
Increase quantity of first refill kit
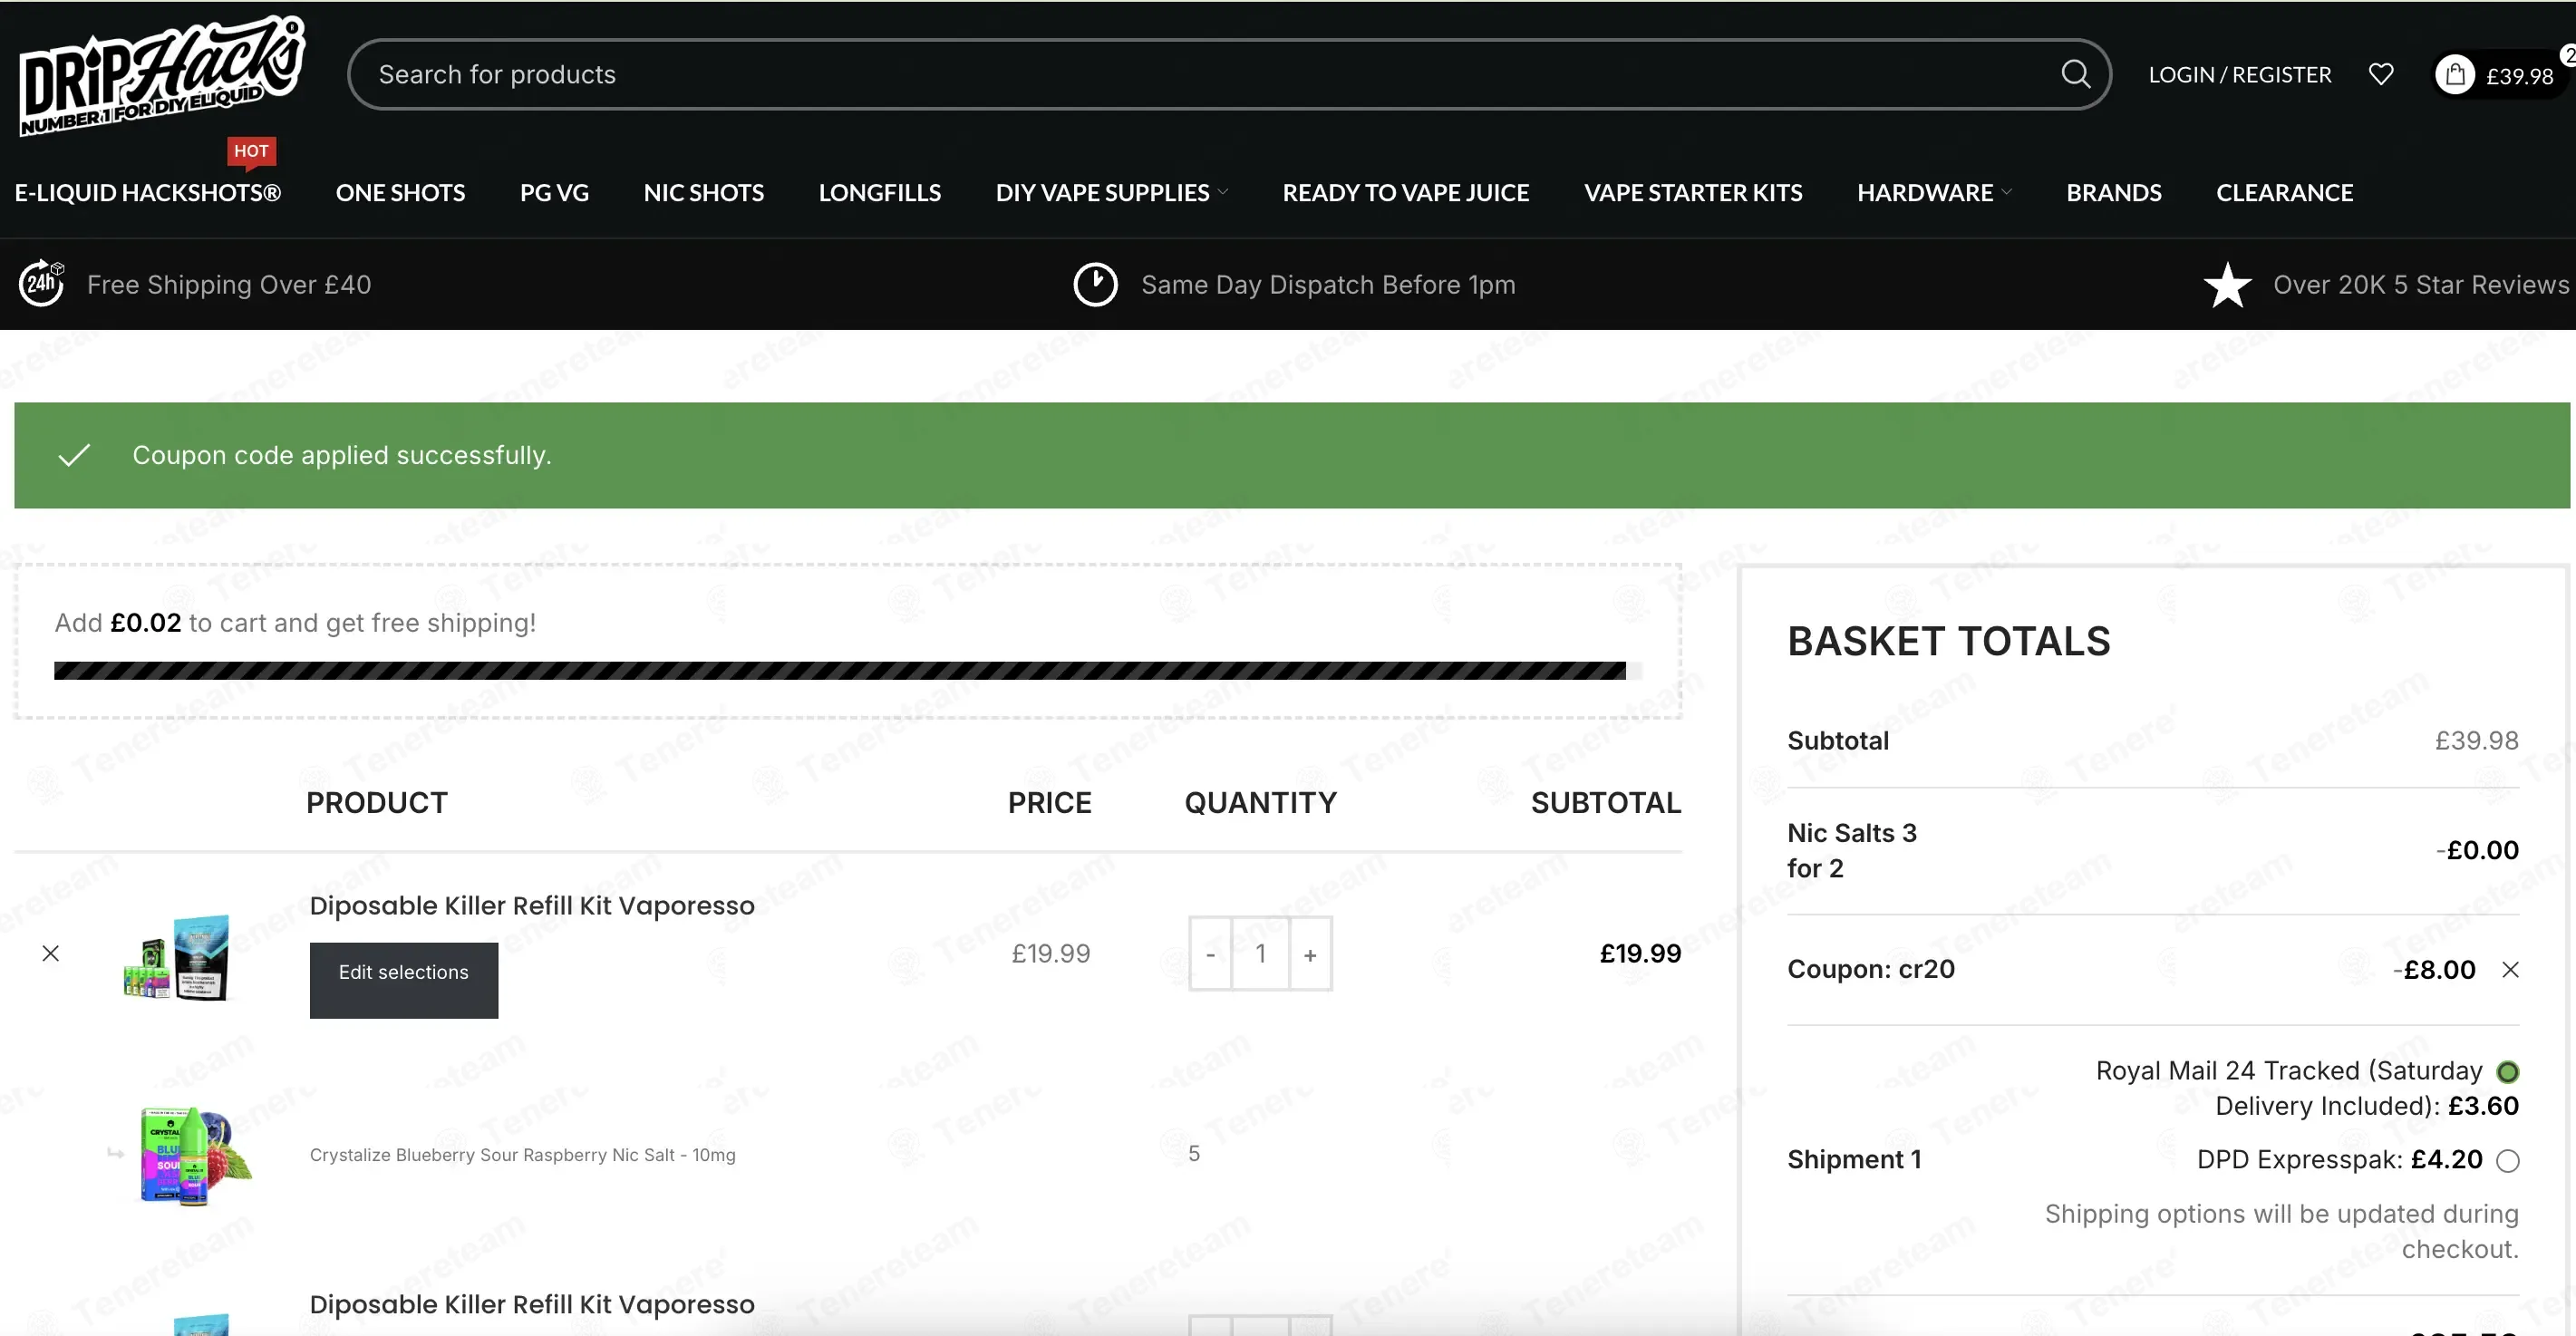click(x=1310, y=954)
